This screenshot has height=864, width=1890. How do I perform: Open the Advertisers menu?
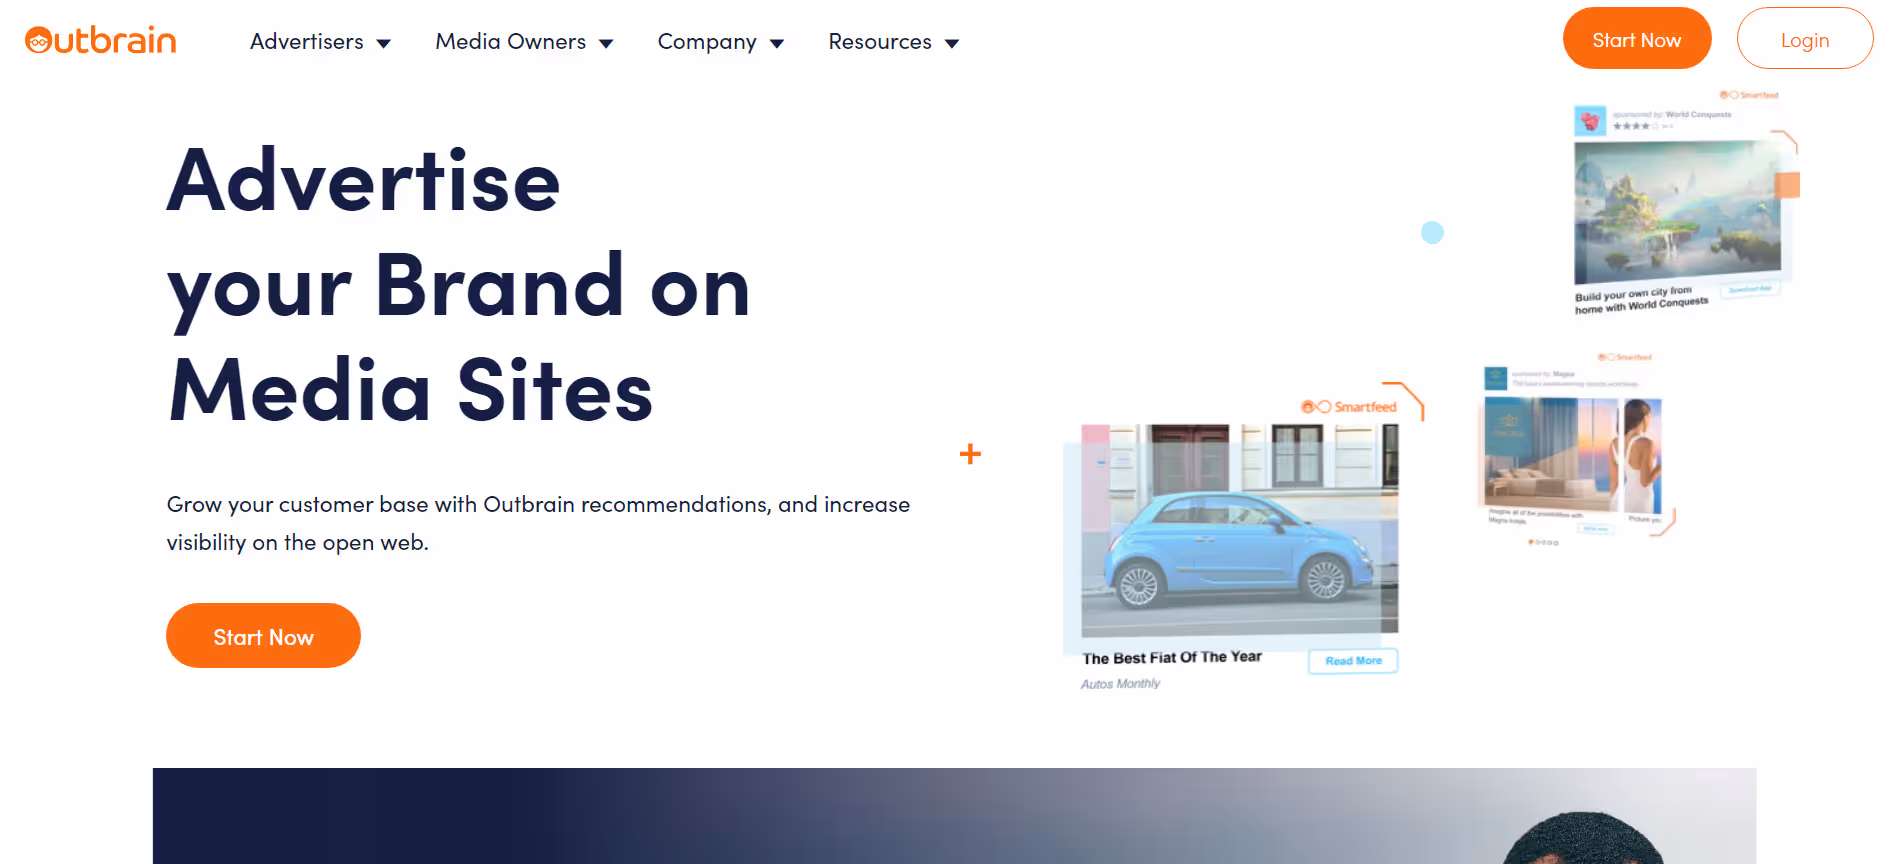[307, 42]
